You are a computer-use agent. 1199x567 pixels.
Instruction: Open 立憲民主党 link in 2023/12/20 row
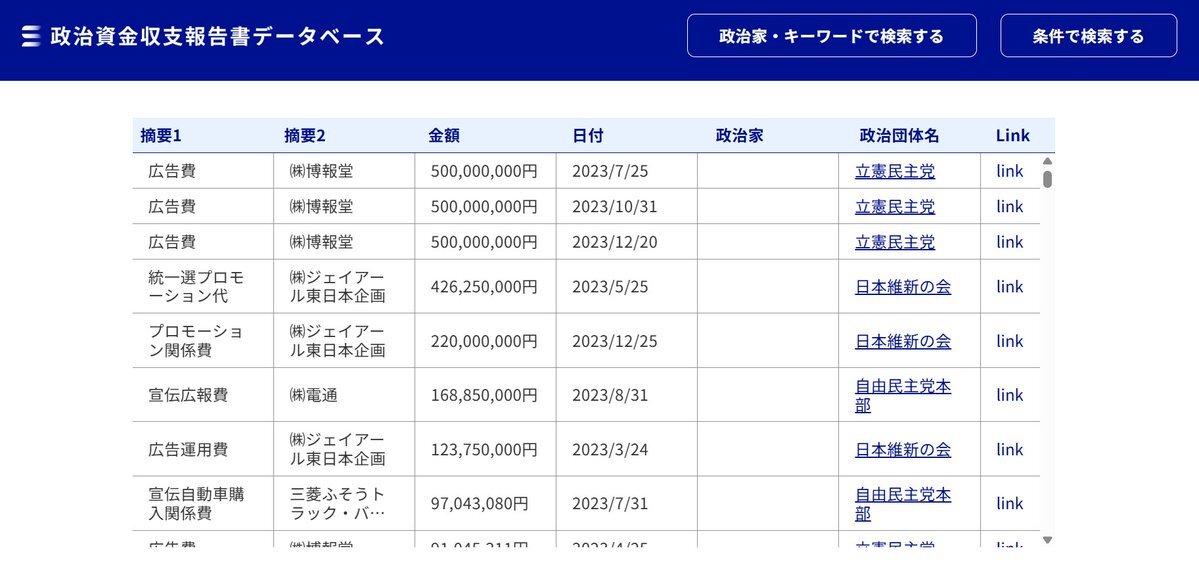click(x=895, y=242)
